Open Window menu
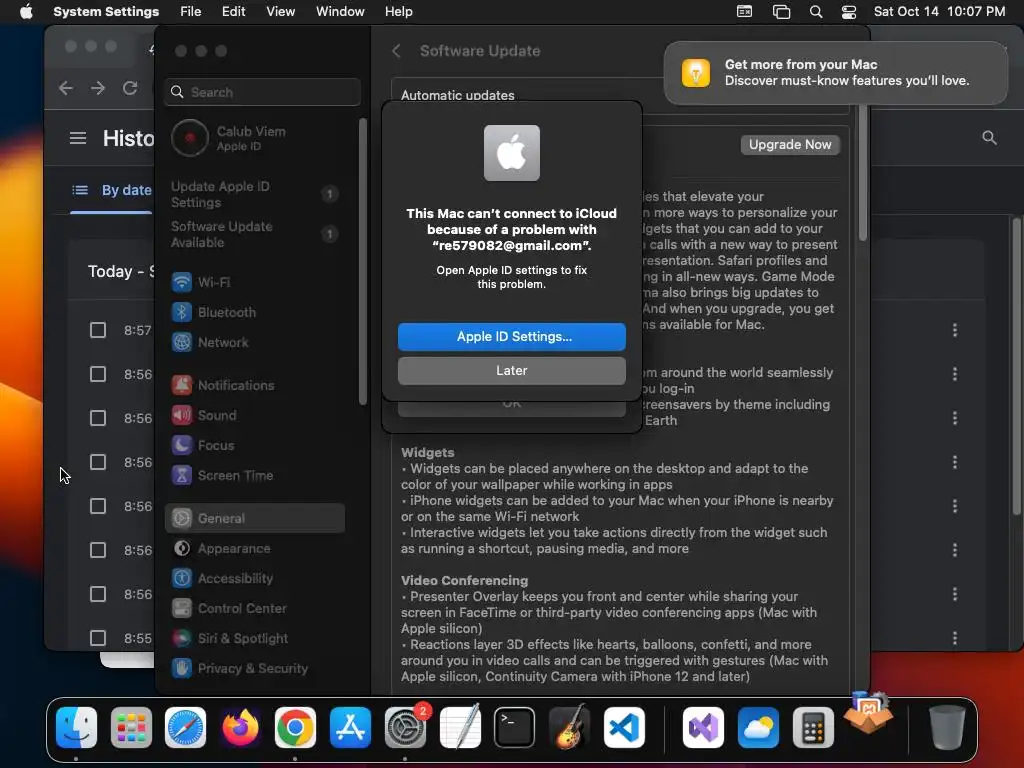The width and height of the screenshot is (1024, 768). point(340,12)
